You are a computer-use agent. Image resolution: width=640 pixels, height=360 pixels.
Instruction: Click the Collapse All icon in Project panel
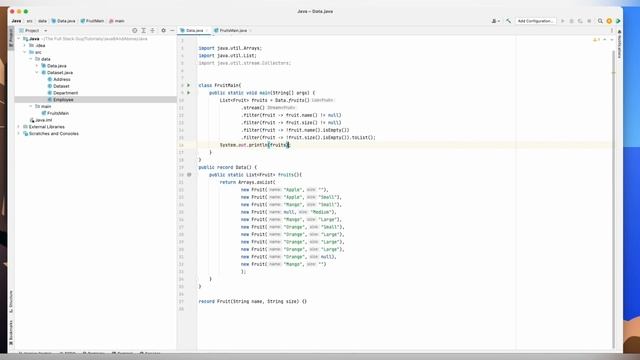153,31
